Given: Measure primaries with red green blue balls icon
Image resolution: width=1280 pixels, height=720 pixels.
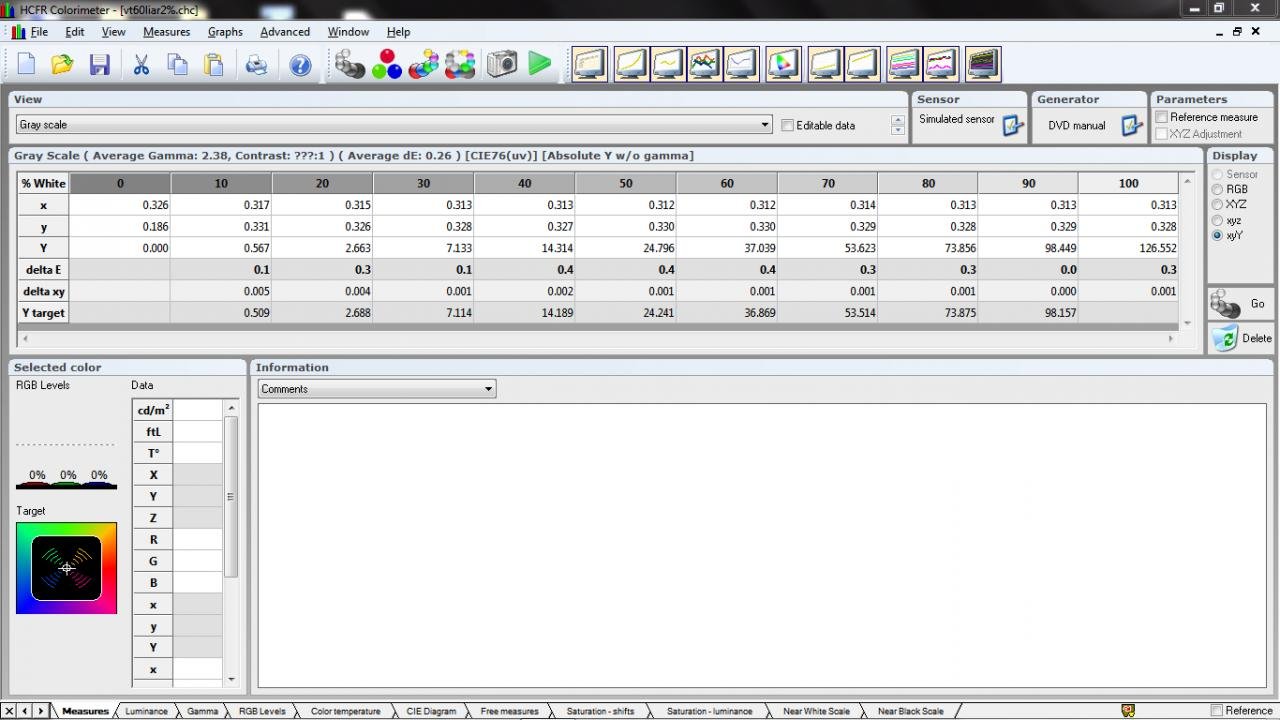Looking at the screenshot, I should [386, 65].
